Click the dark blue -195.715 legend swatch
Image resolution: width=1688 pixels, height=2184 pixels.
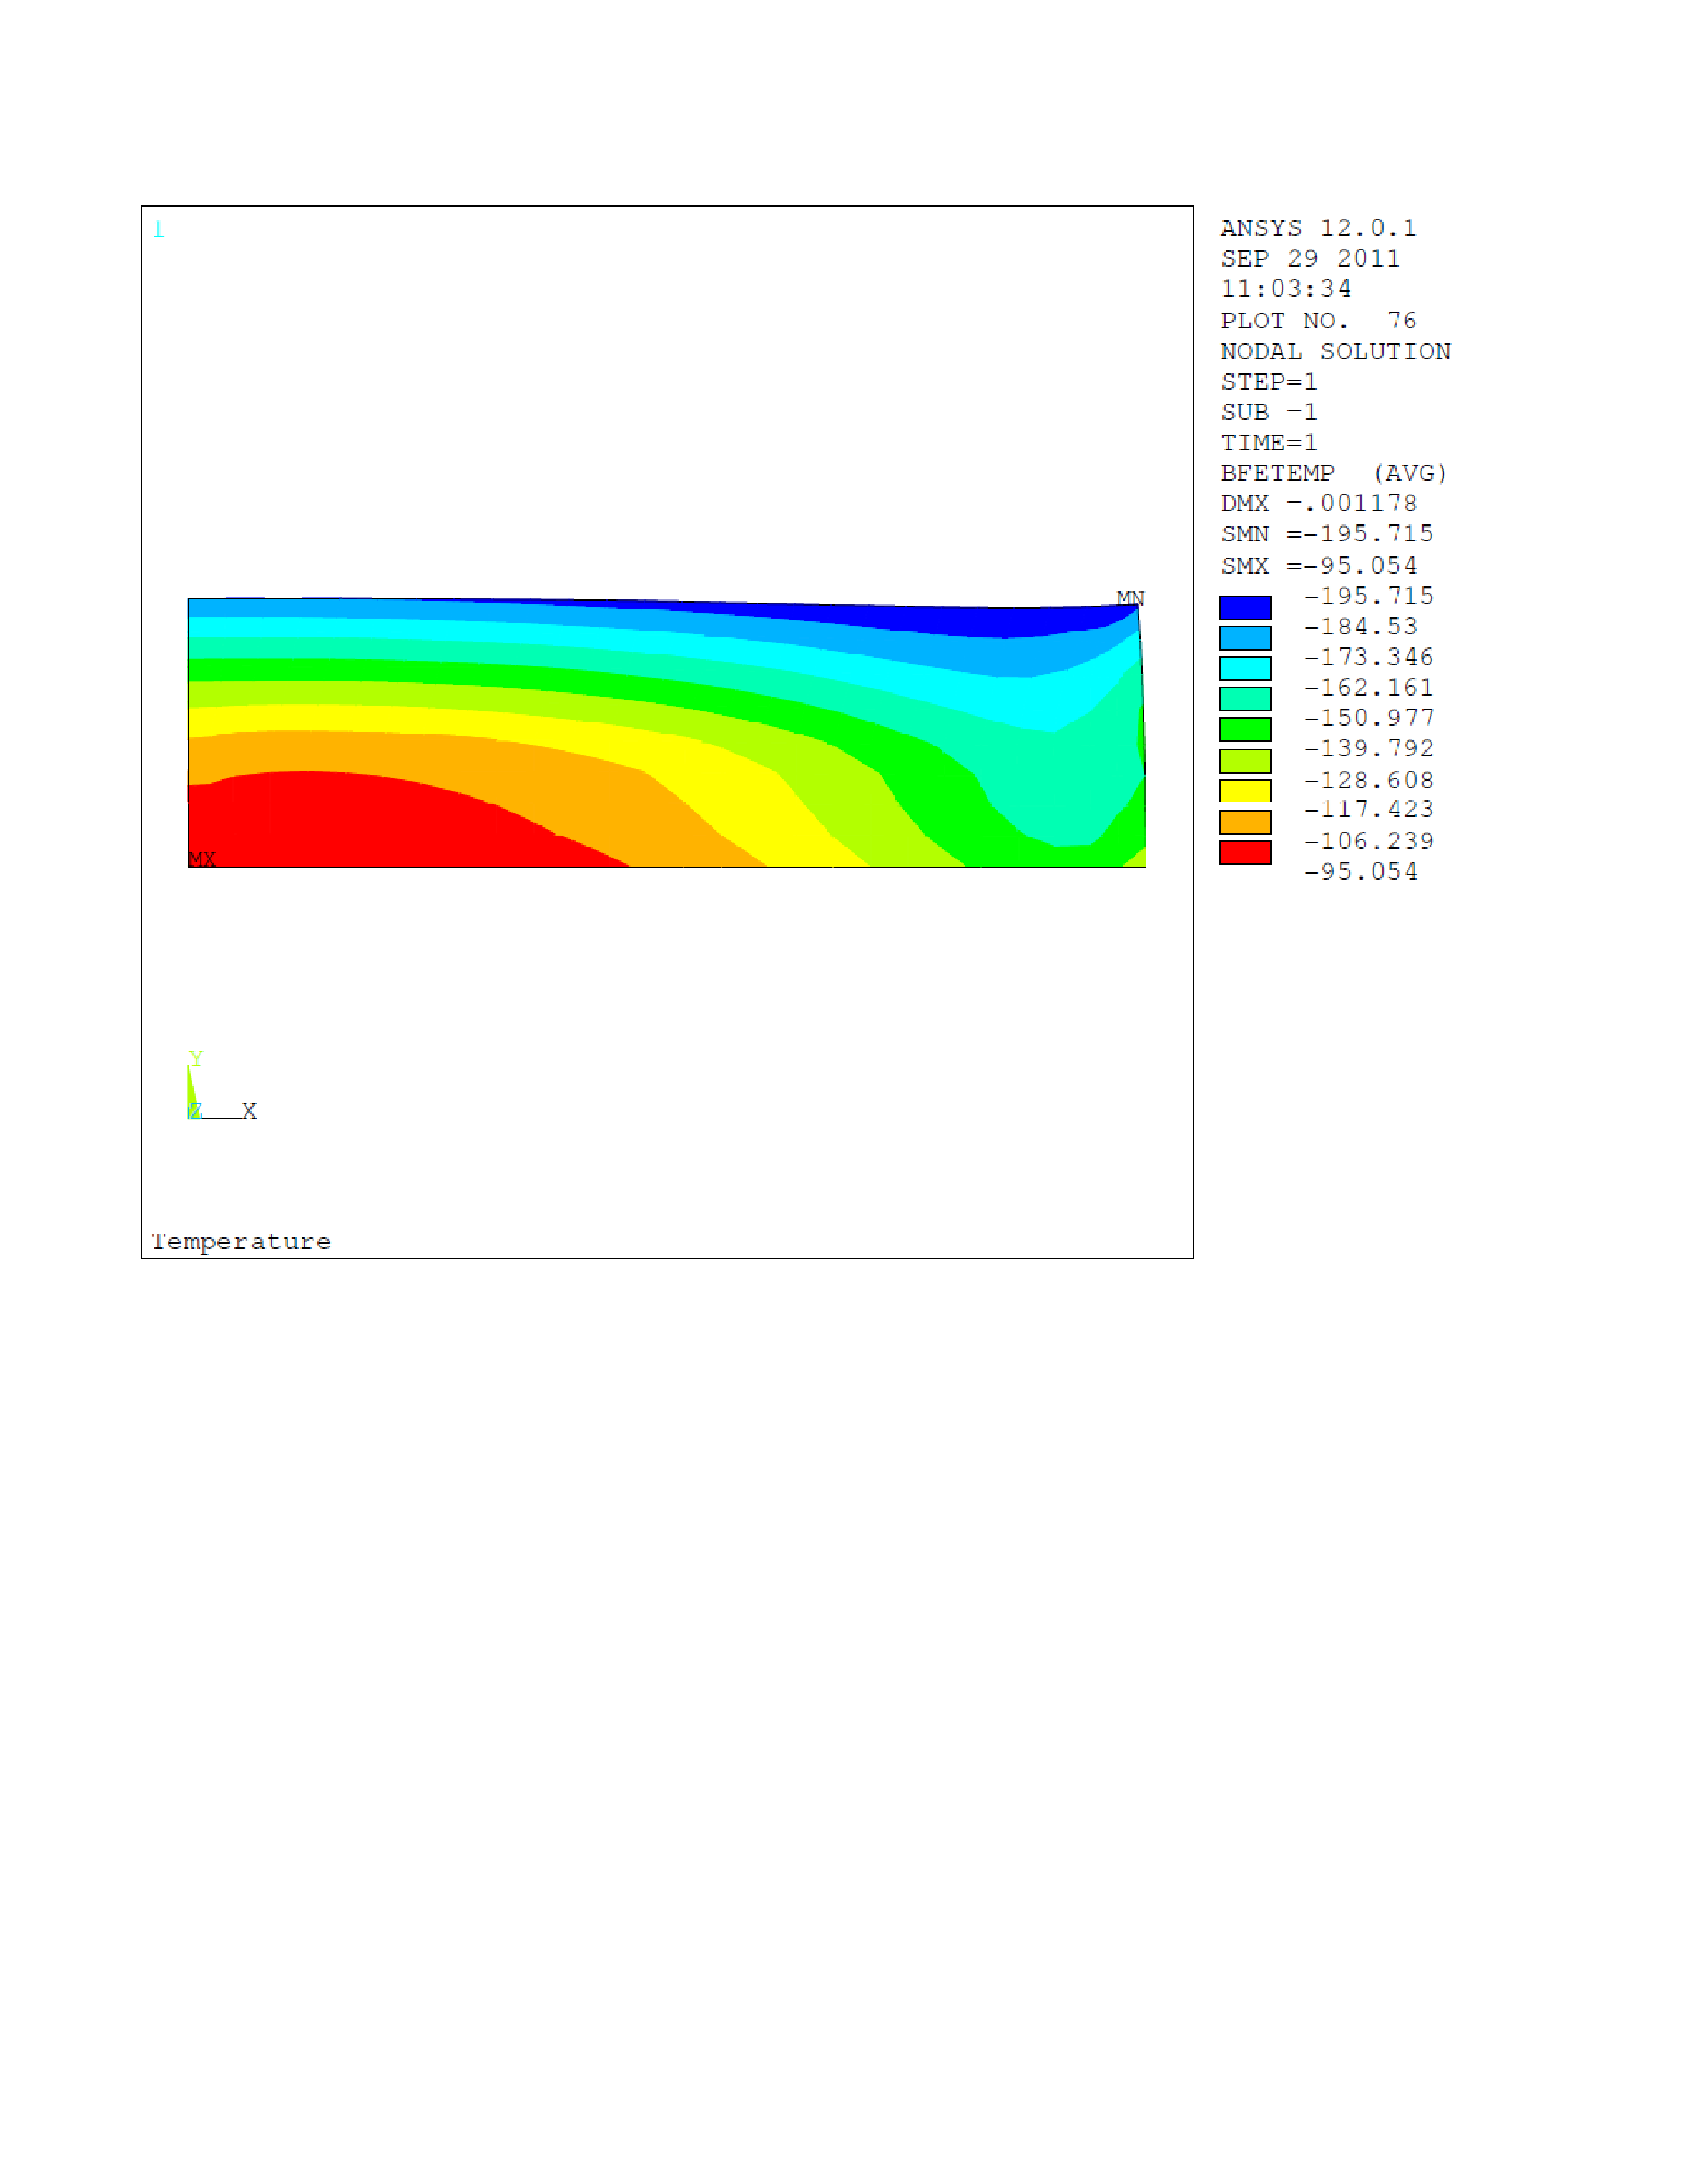(1245, 607)
